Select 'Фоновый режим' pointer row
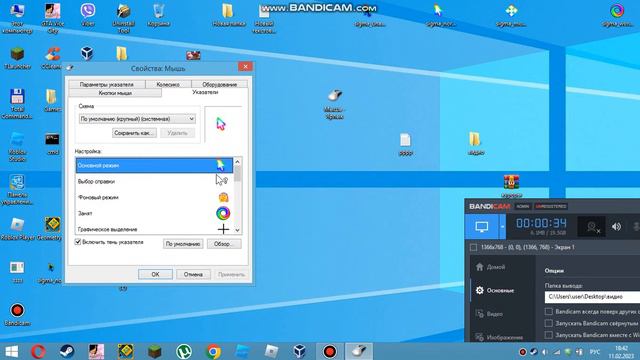This screenshot has width=640, height=360. click(154, 197)
